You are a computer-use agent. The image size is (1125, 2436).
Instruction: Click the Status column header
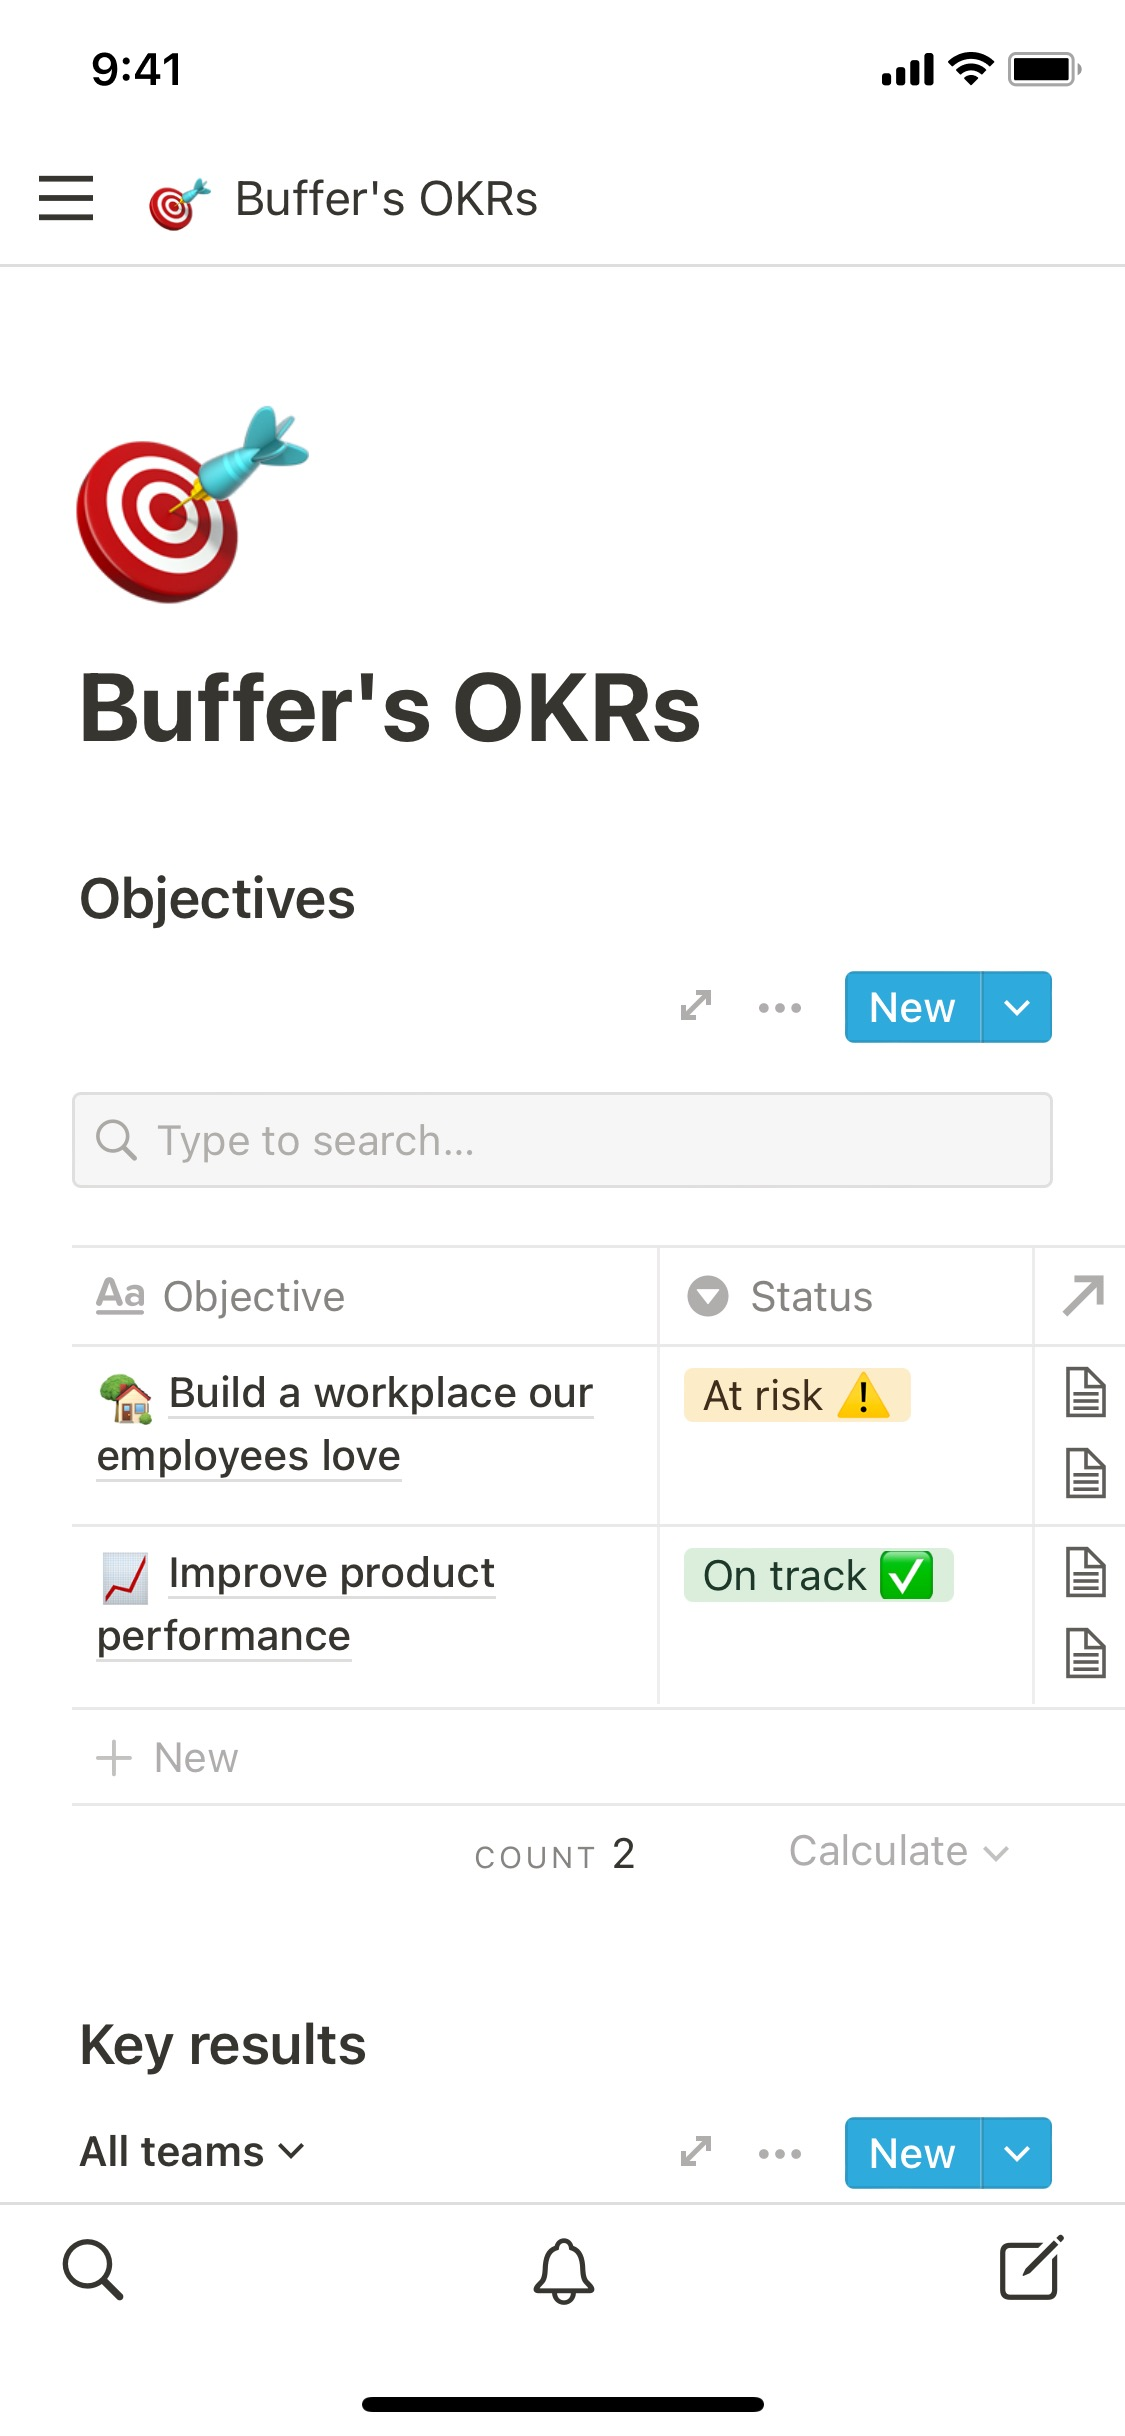(x=811, y=1296)
